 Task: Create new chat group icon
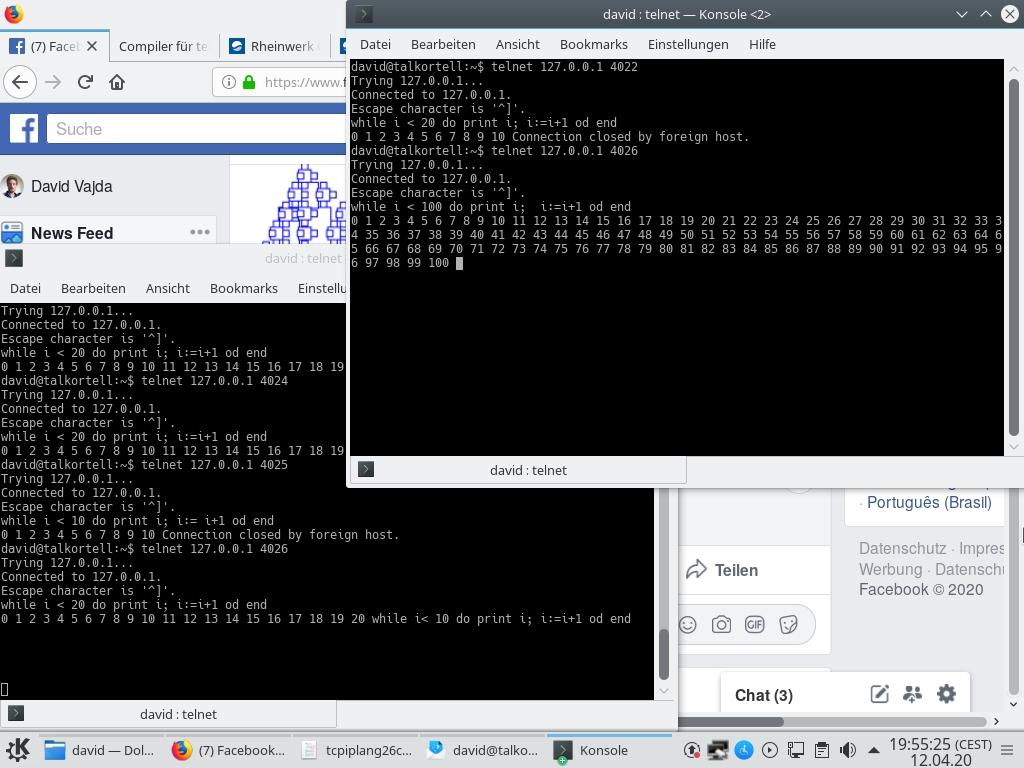(x=912, y=694)
